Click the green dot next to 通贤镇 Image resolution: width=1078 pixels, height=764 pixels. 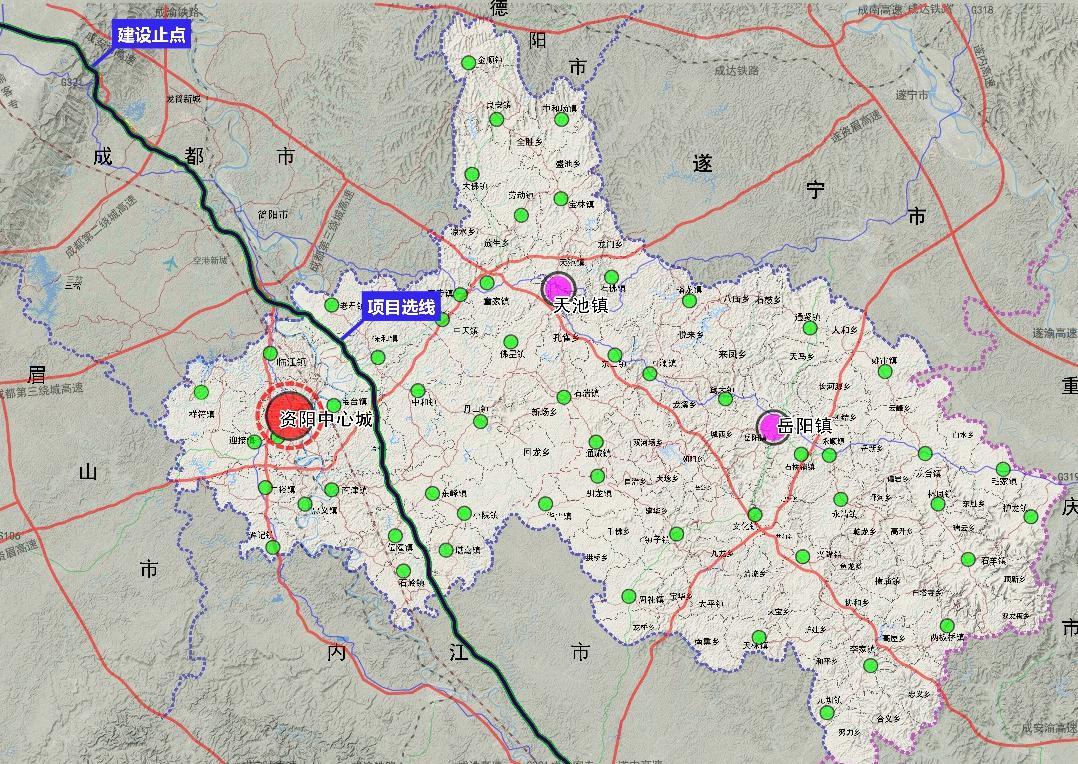coord(810,328)
